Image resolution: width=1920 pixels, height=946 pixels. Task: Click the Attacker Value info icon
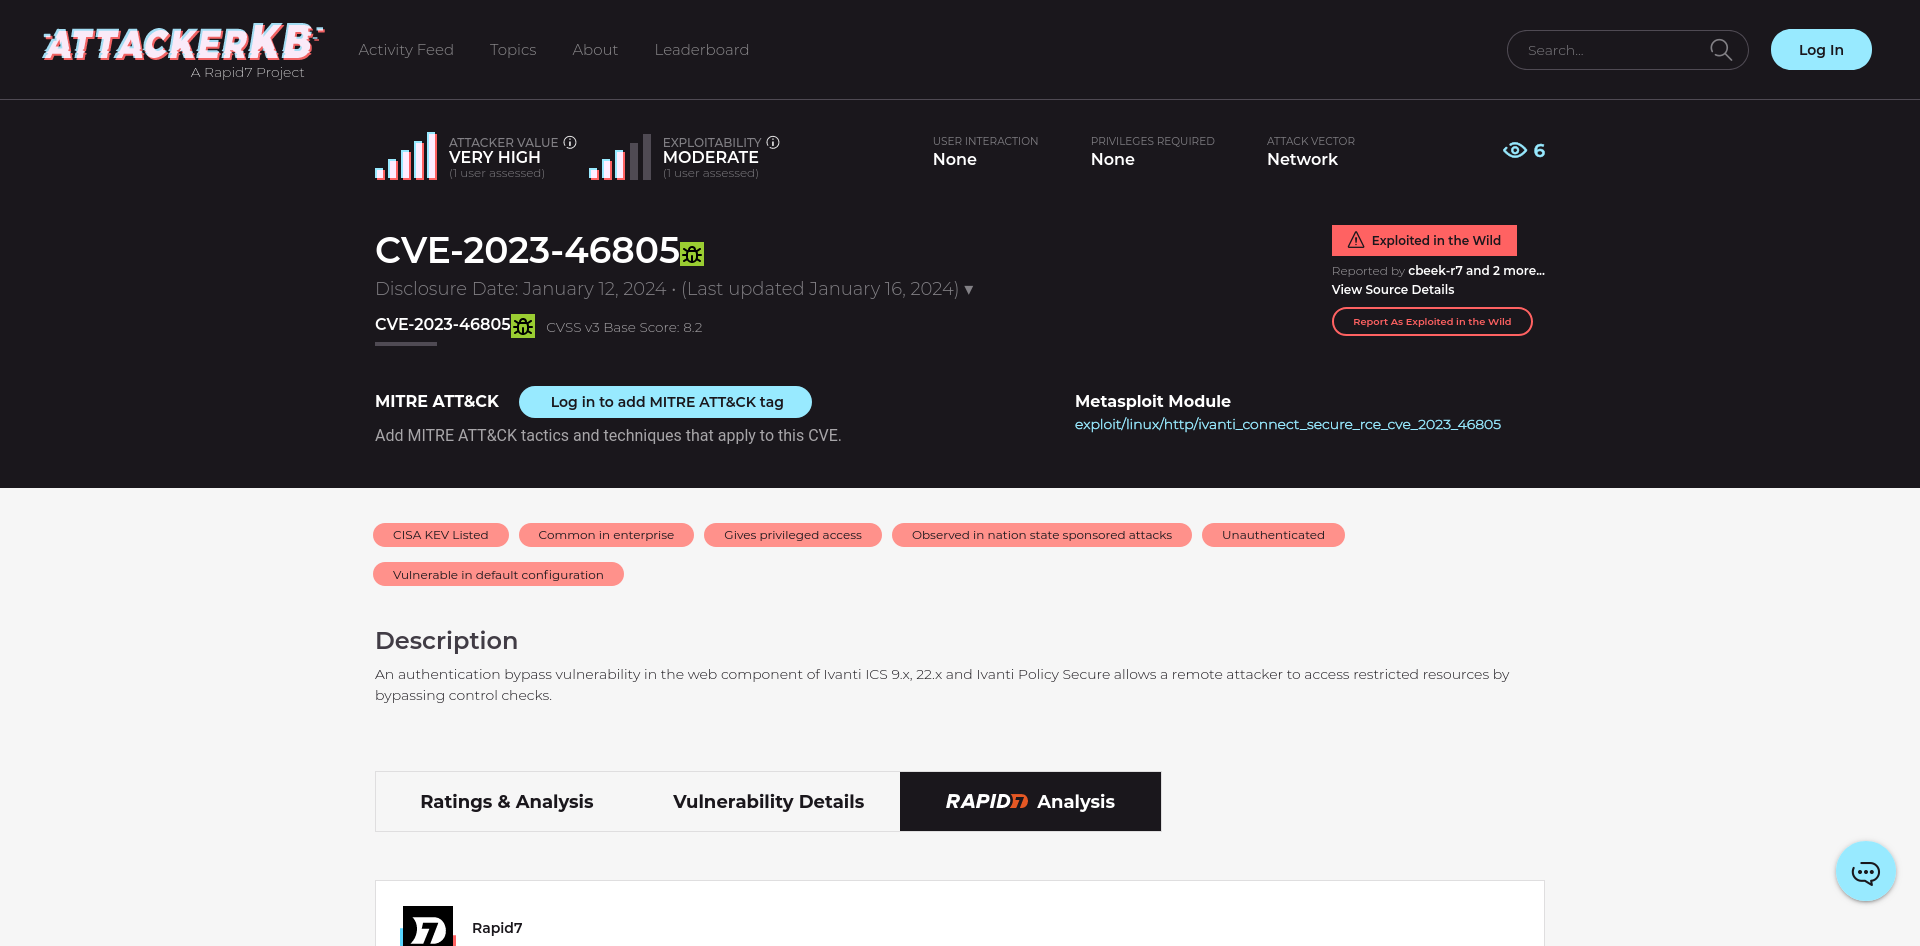pos(570,142)
